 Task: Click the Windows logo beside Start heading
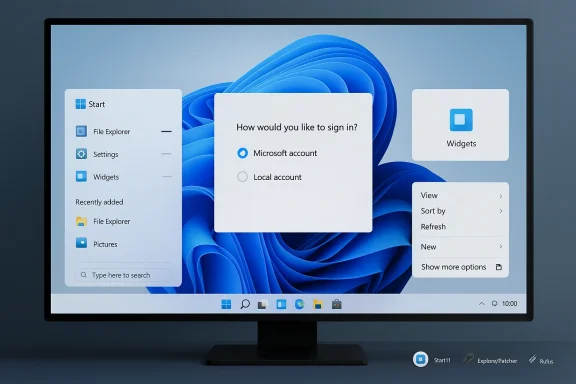coord(80,104)
